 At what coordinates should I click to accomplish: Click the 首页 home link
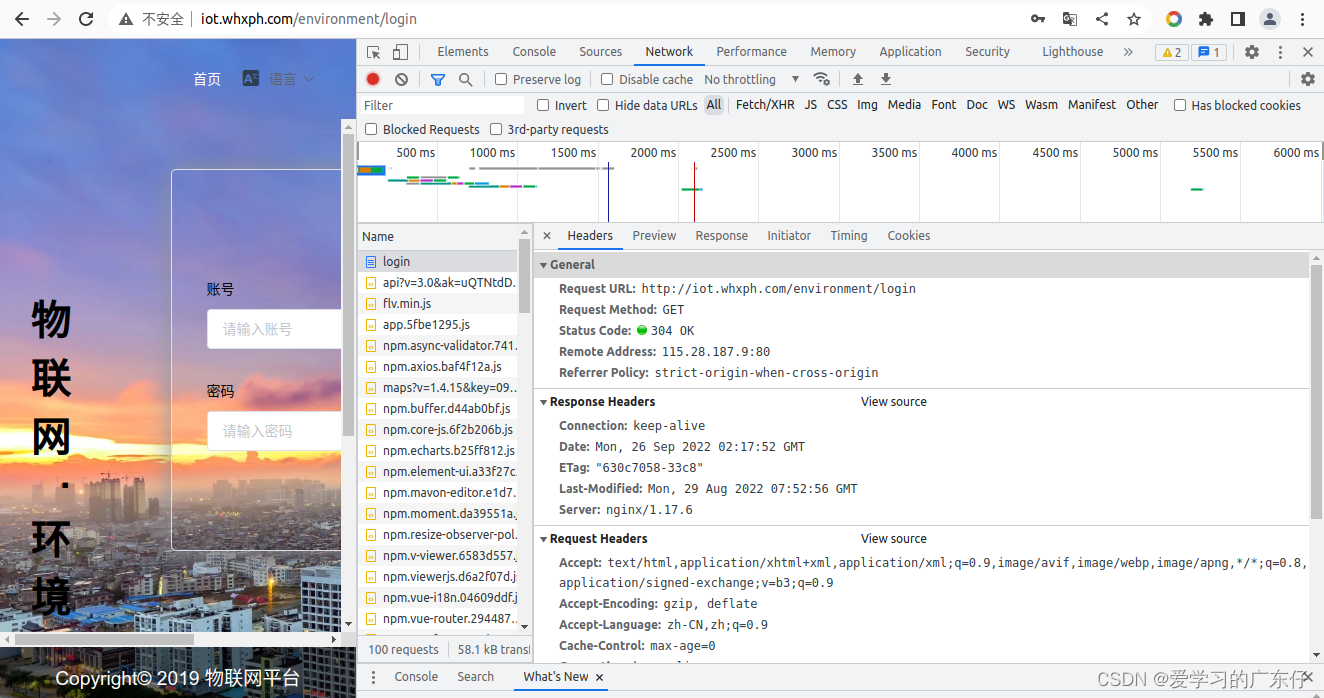click(x=207, y=79)
